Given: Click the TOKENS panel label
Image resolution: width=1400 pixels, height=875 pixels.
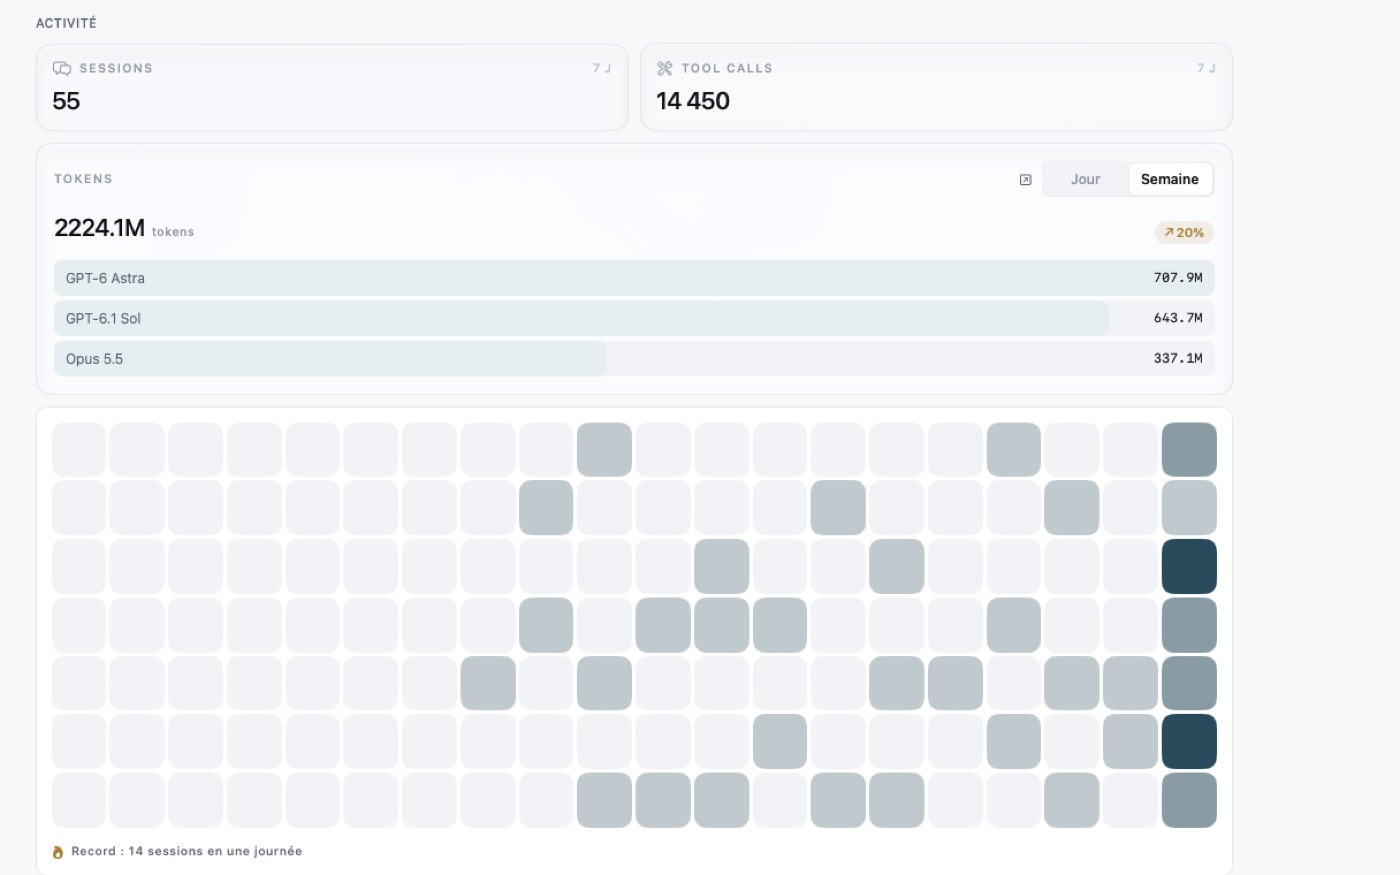Looking at the screenshot, I should pos(83,179).
